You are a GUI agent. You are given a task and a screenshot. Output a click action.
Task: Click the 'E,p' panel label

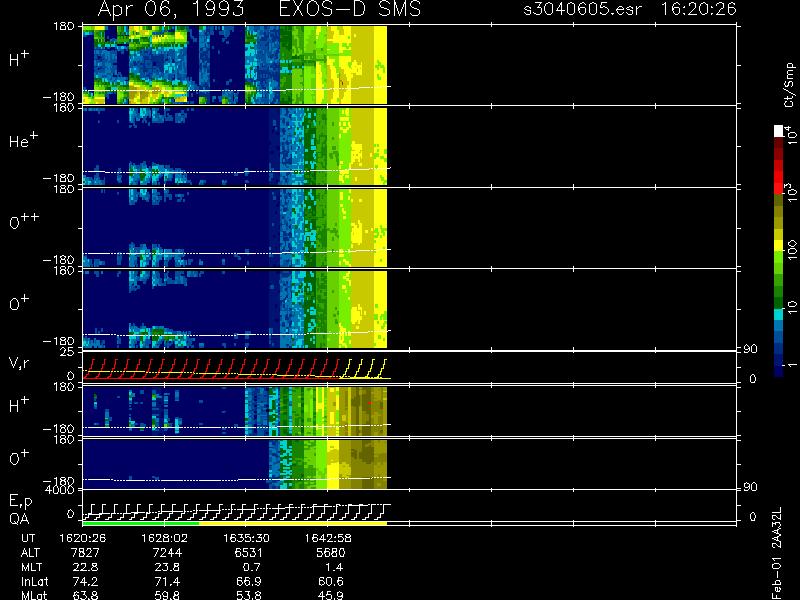20,502
